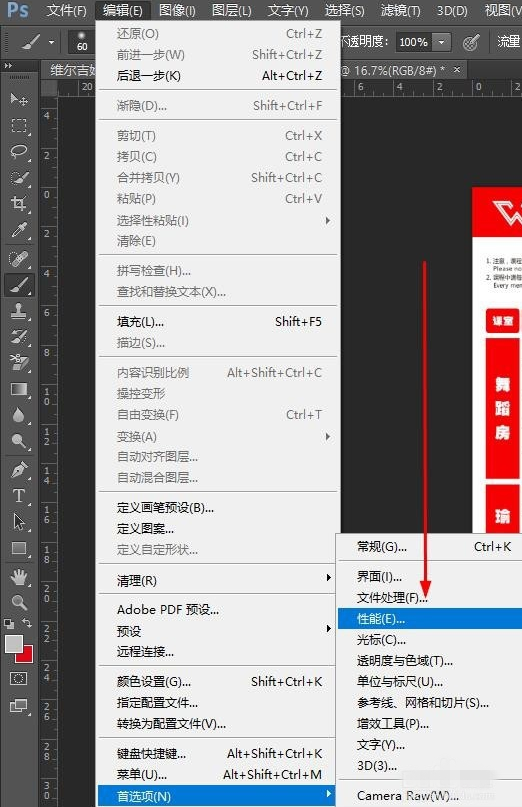Image resolution: width=522 pixels, height=807 pixels.
Task: Open the 编辑(E) menu
Action: tap(123, 10)
